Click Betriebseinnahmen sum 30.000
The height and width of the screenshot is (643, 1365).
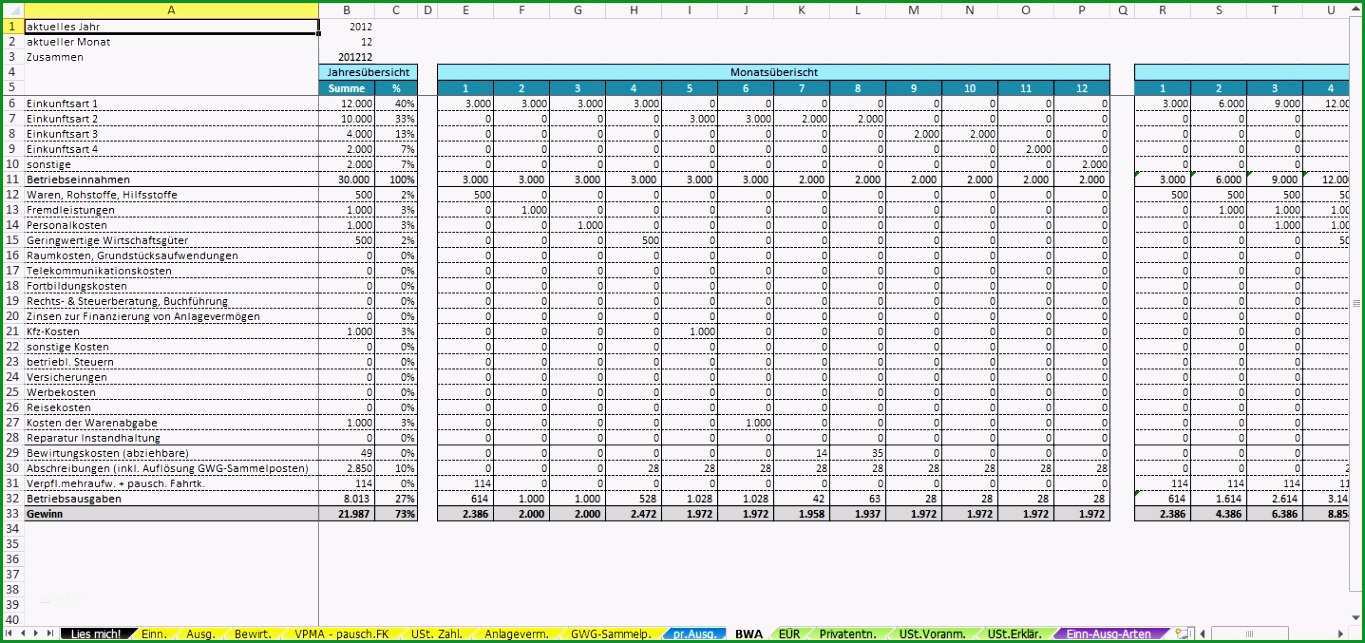[x=347, y=179]
